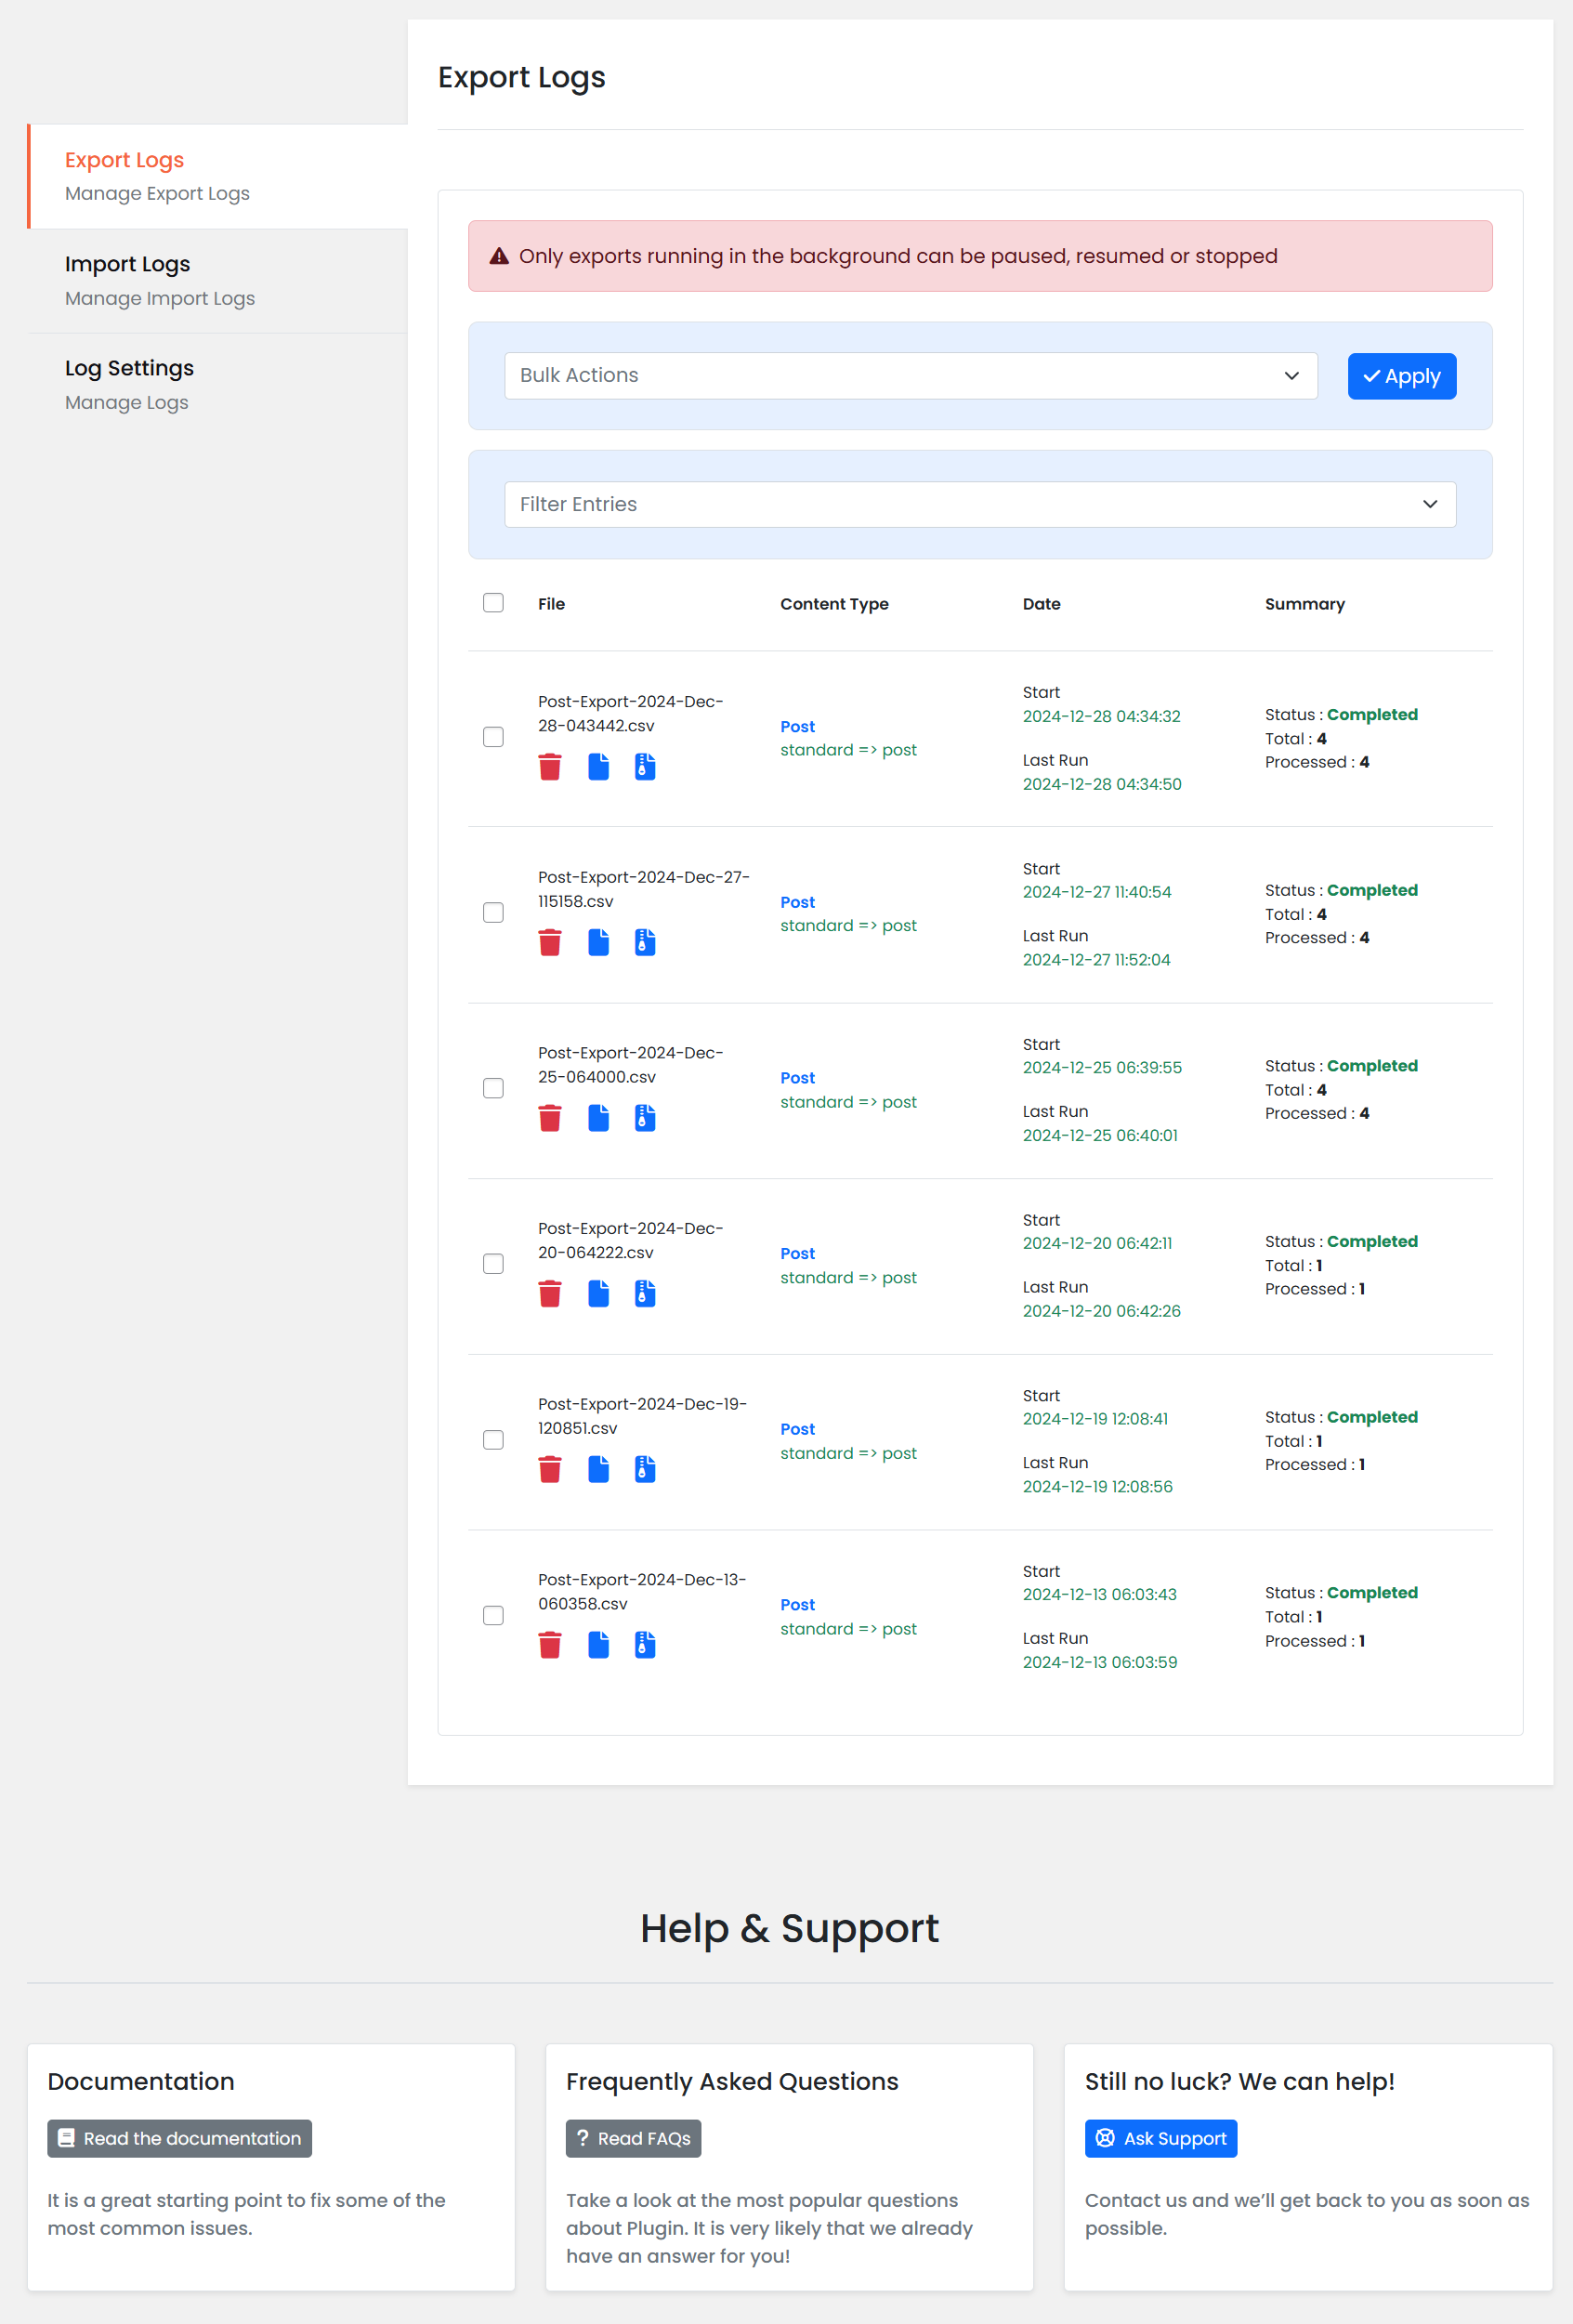Click trash icon for Post-Export-2024-Dec-13-060358.csv

(549, 1645)
